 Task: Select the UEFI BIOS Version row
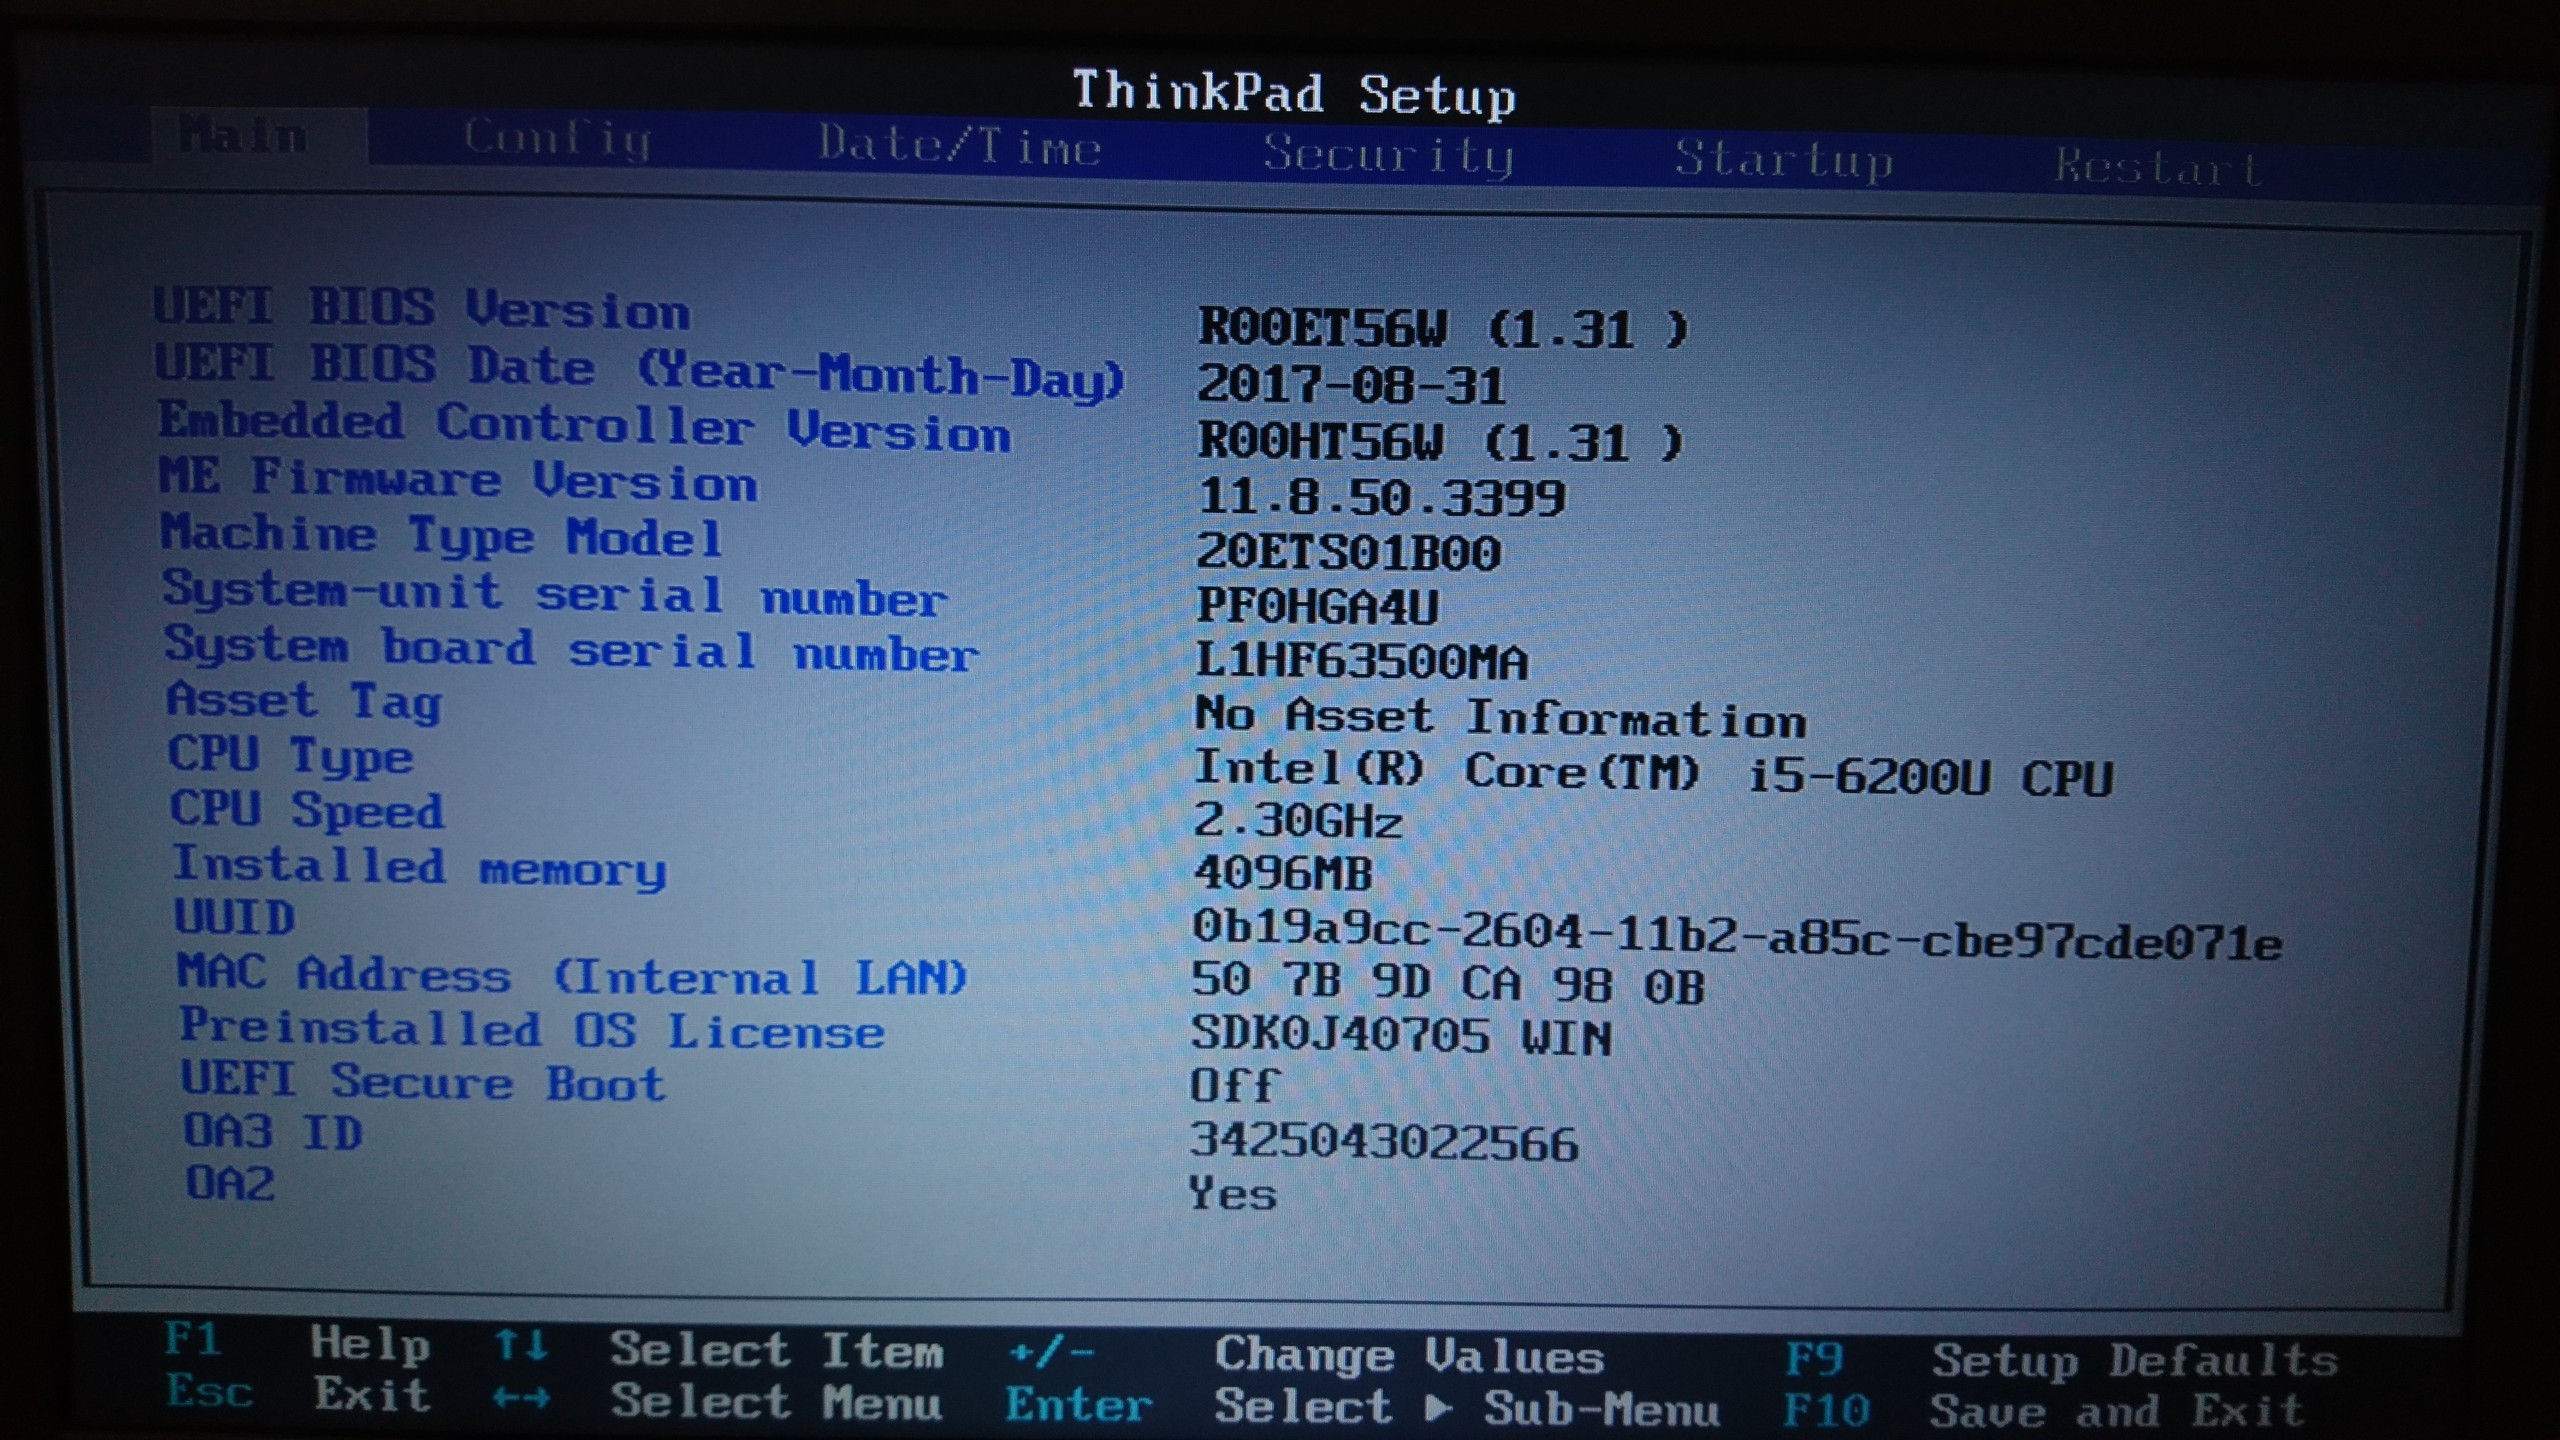point(422,308)
